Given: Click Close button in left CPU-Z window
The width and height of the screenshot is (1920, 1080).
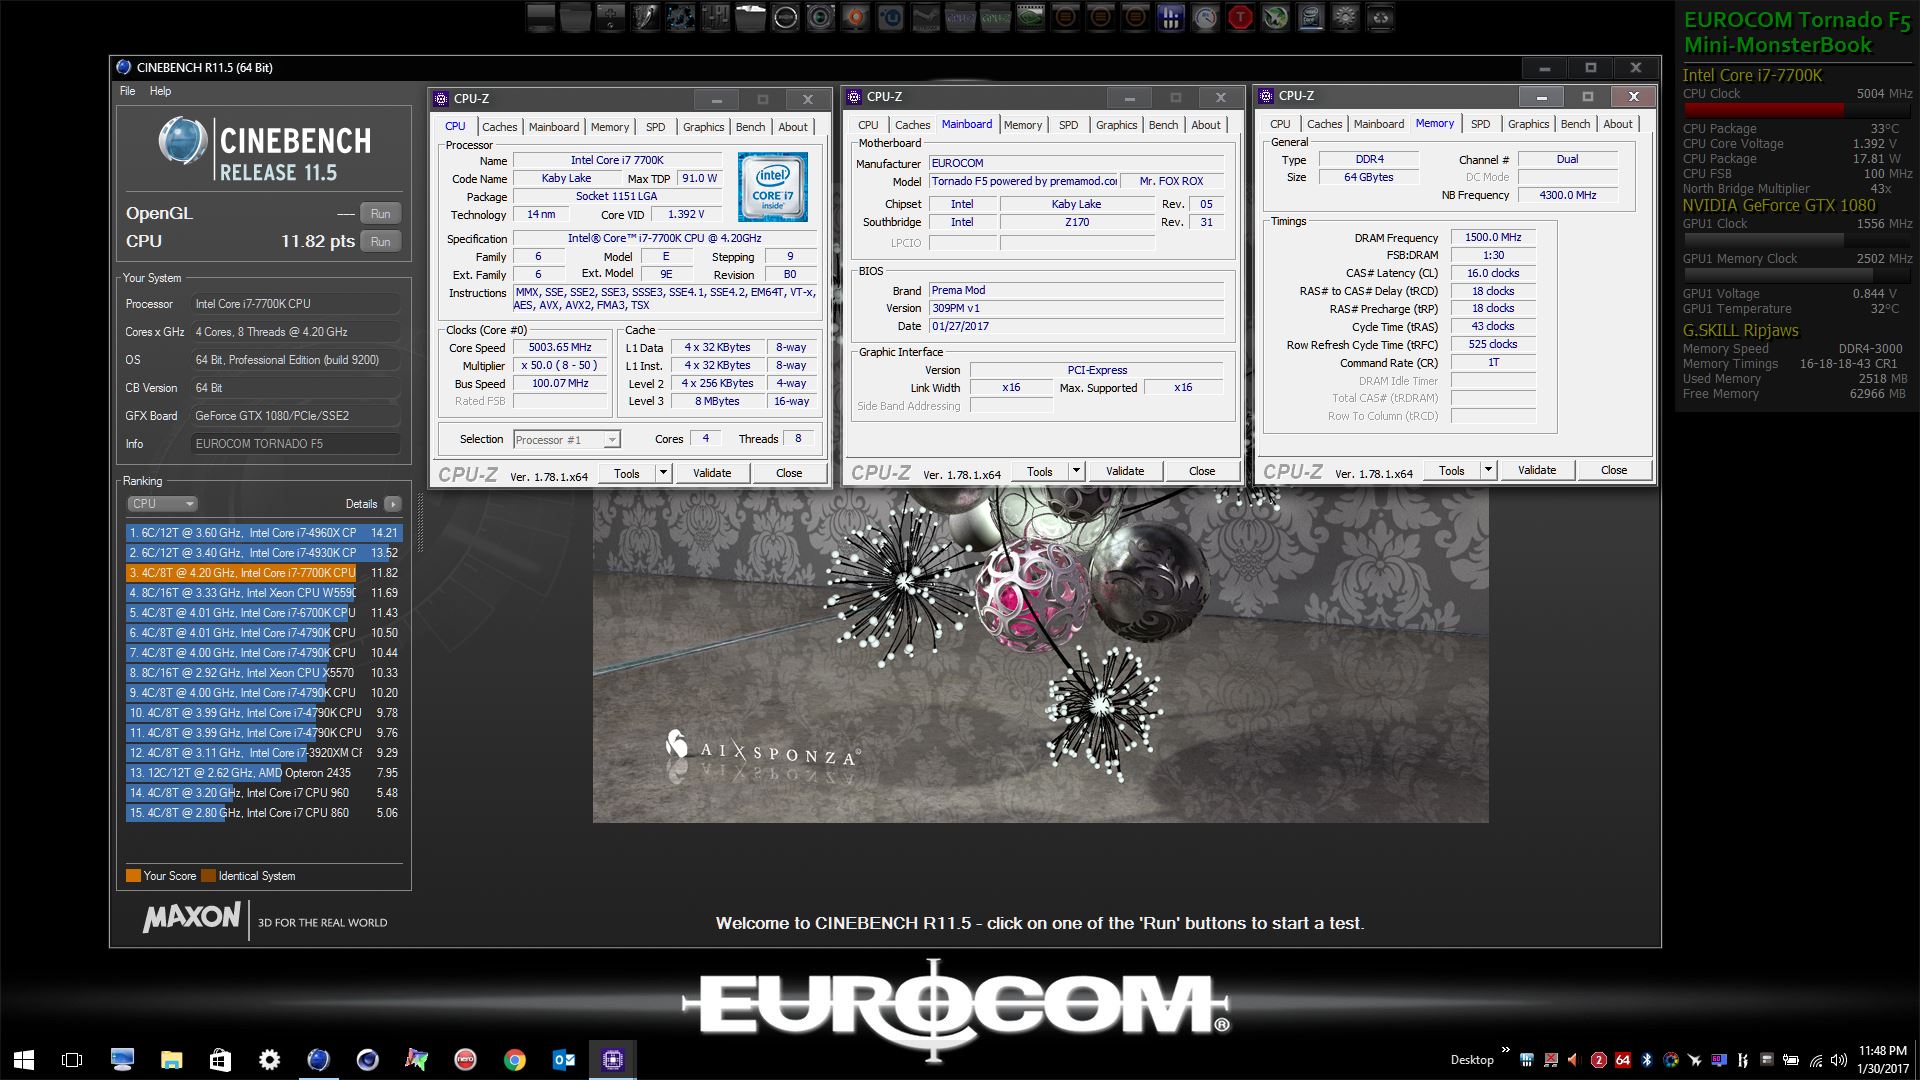Looking at the screenshot, I should pyautogui.click(x=789, y=473).
